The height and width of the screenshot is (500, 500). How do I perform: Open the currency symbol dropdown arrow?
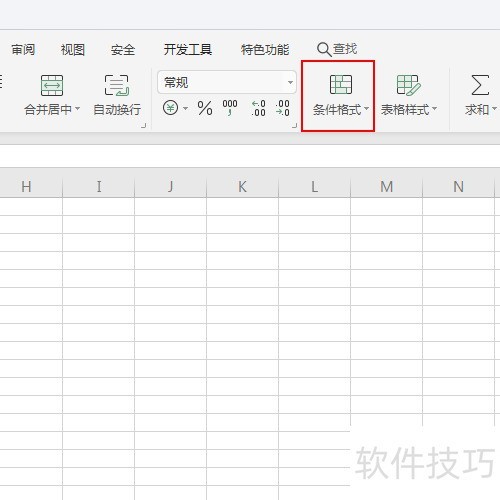click(x=185, y=108)
